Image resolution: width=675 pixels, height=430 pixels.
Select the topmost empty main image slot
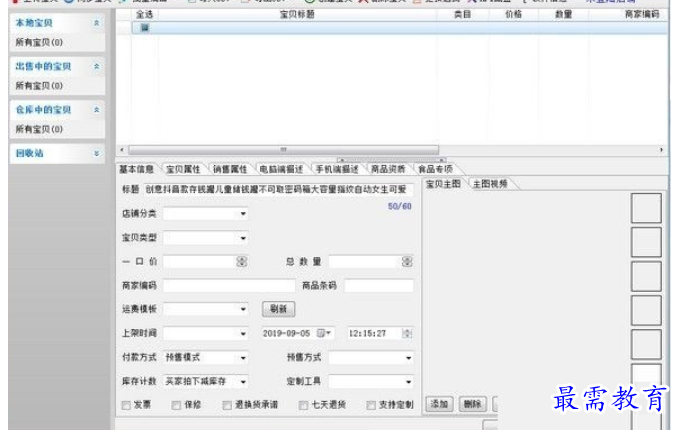point(646,208)
